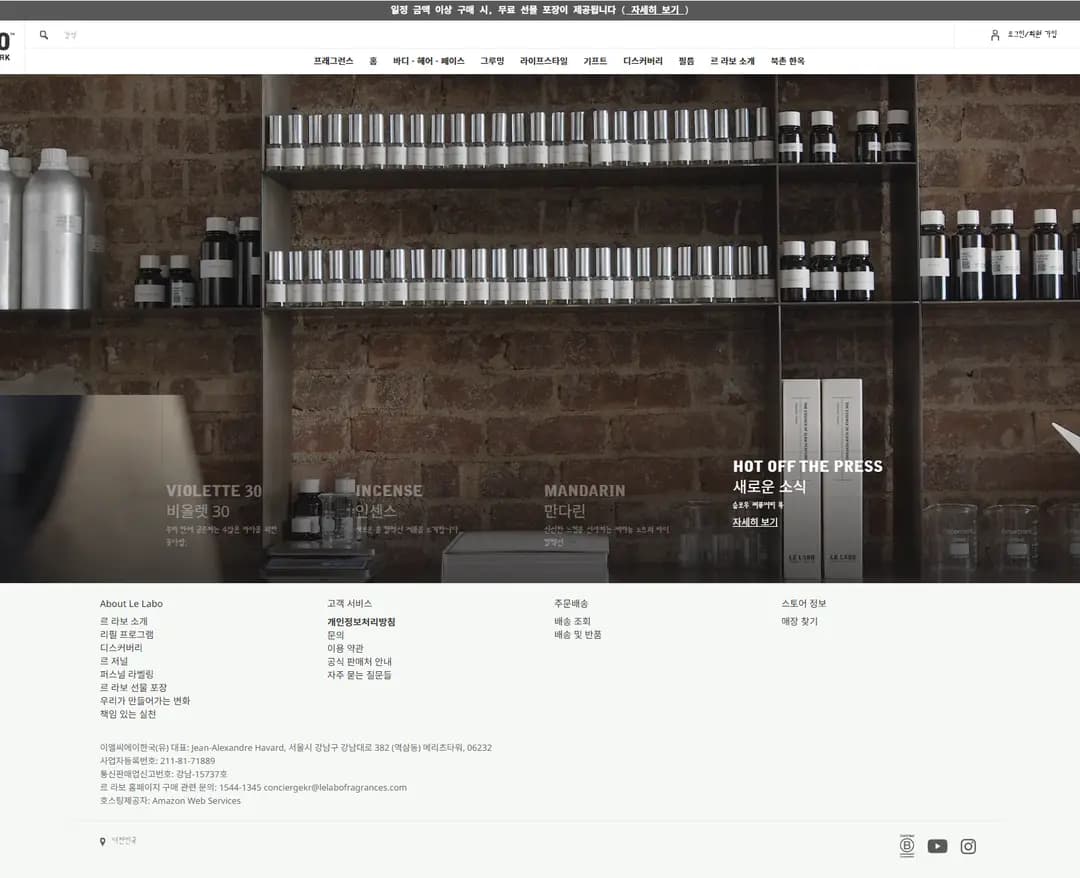Open the 프래그런스 menu

333,61
